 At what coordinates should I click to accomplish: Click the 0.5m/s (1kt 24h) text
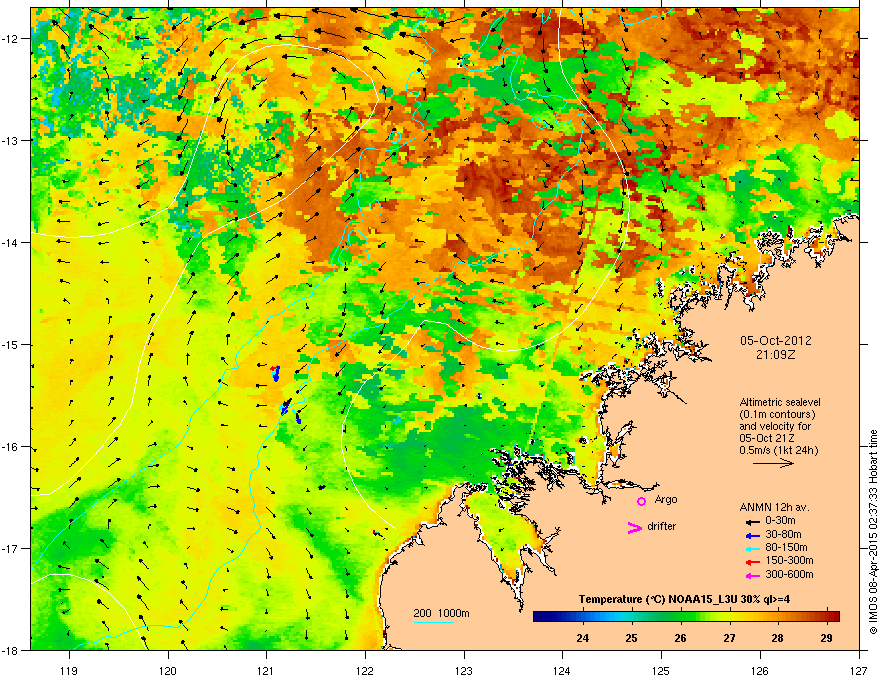tap(779, 451)
